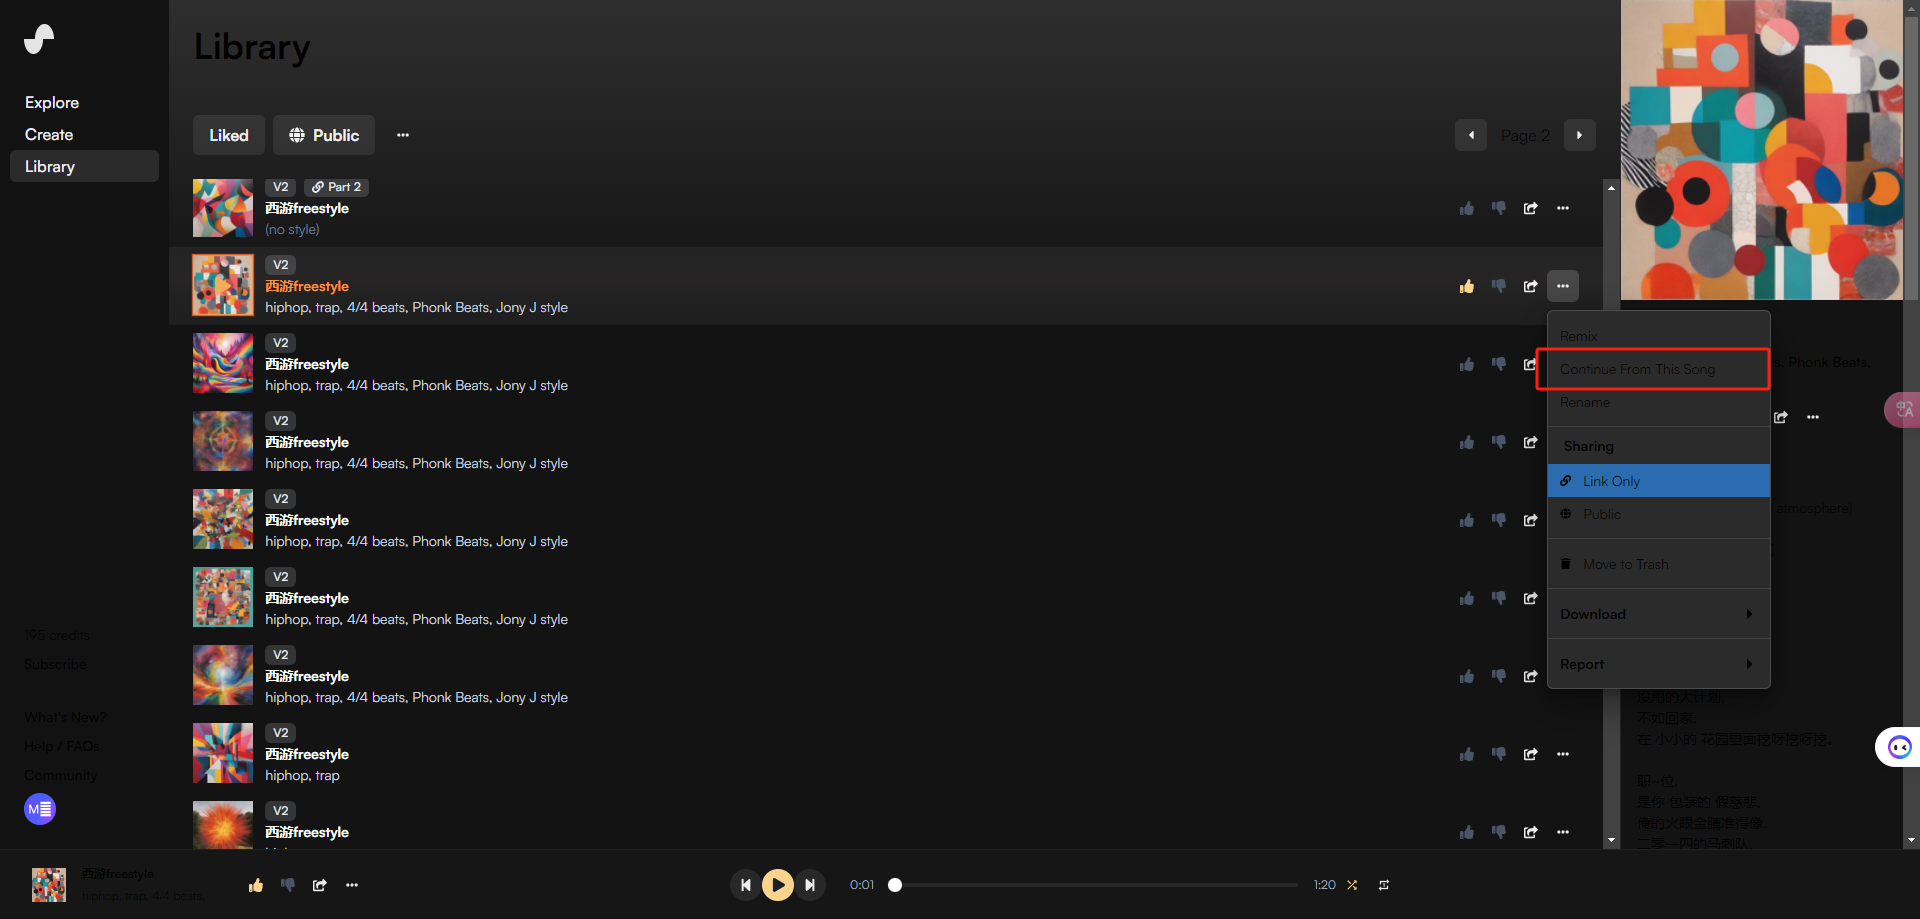This screenshot has width=1920, height=919.
Task: Open the user profile avatar
Action: click(40, 809)
